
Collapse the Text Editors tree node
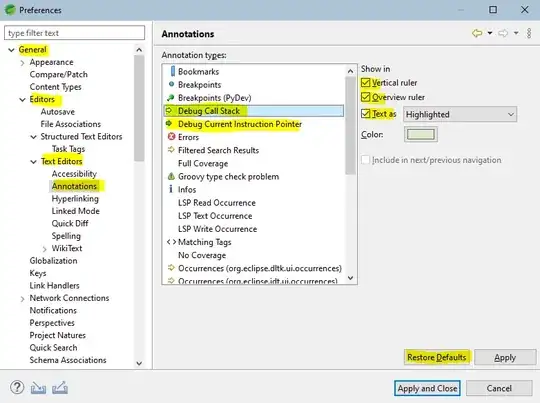[x=33, y=162]
